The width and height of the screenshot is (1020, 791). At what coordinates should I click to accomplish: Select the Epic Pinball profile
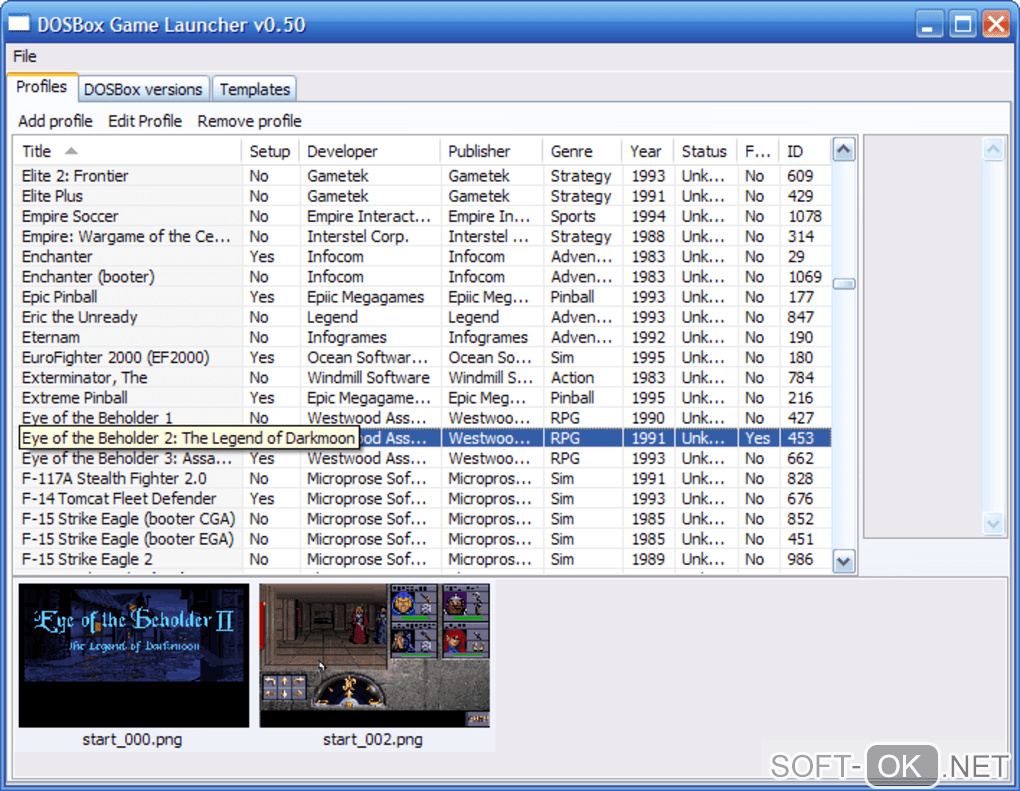(x=423, y=297)
